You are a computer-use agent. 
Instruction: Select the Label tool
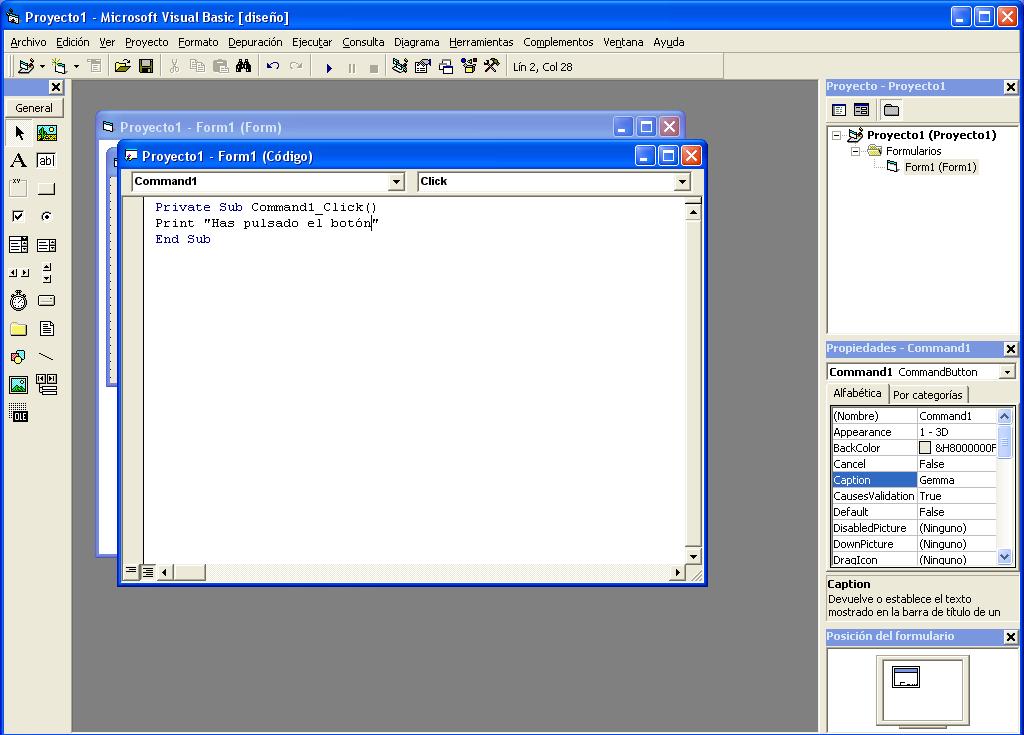(18, 160)
